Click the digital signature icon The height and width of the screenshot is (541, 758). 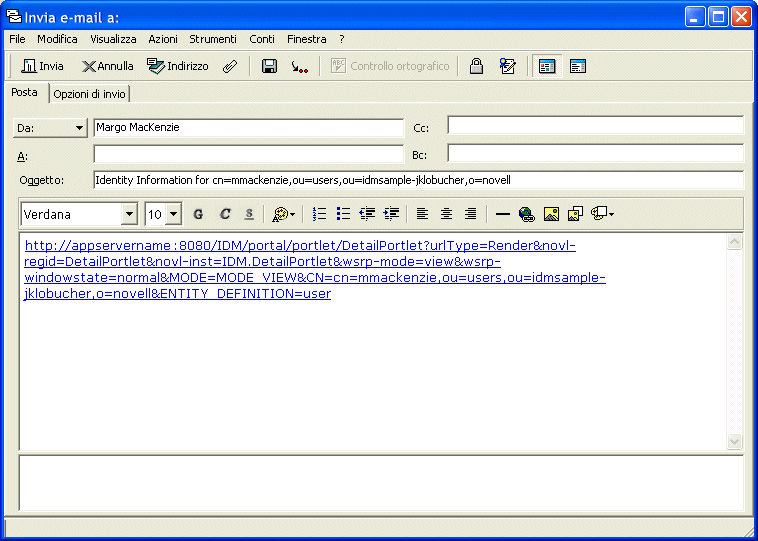point(507,66)
